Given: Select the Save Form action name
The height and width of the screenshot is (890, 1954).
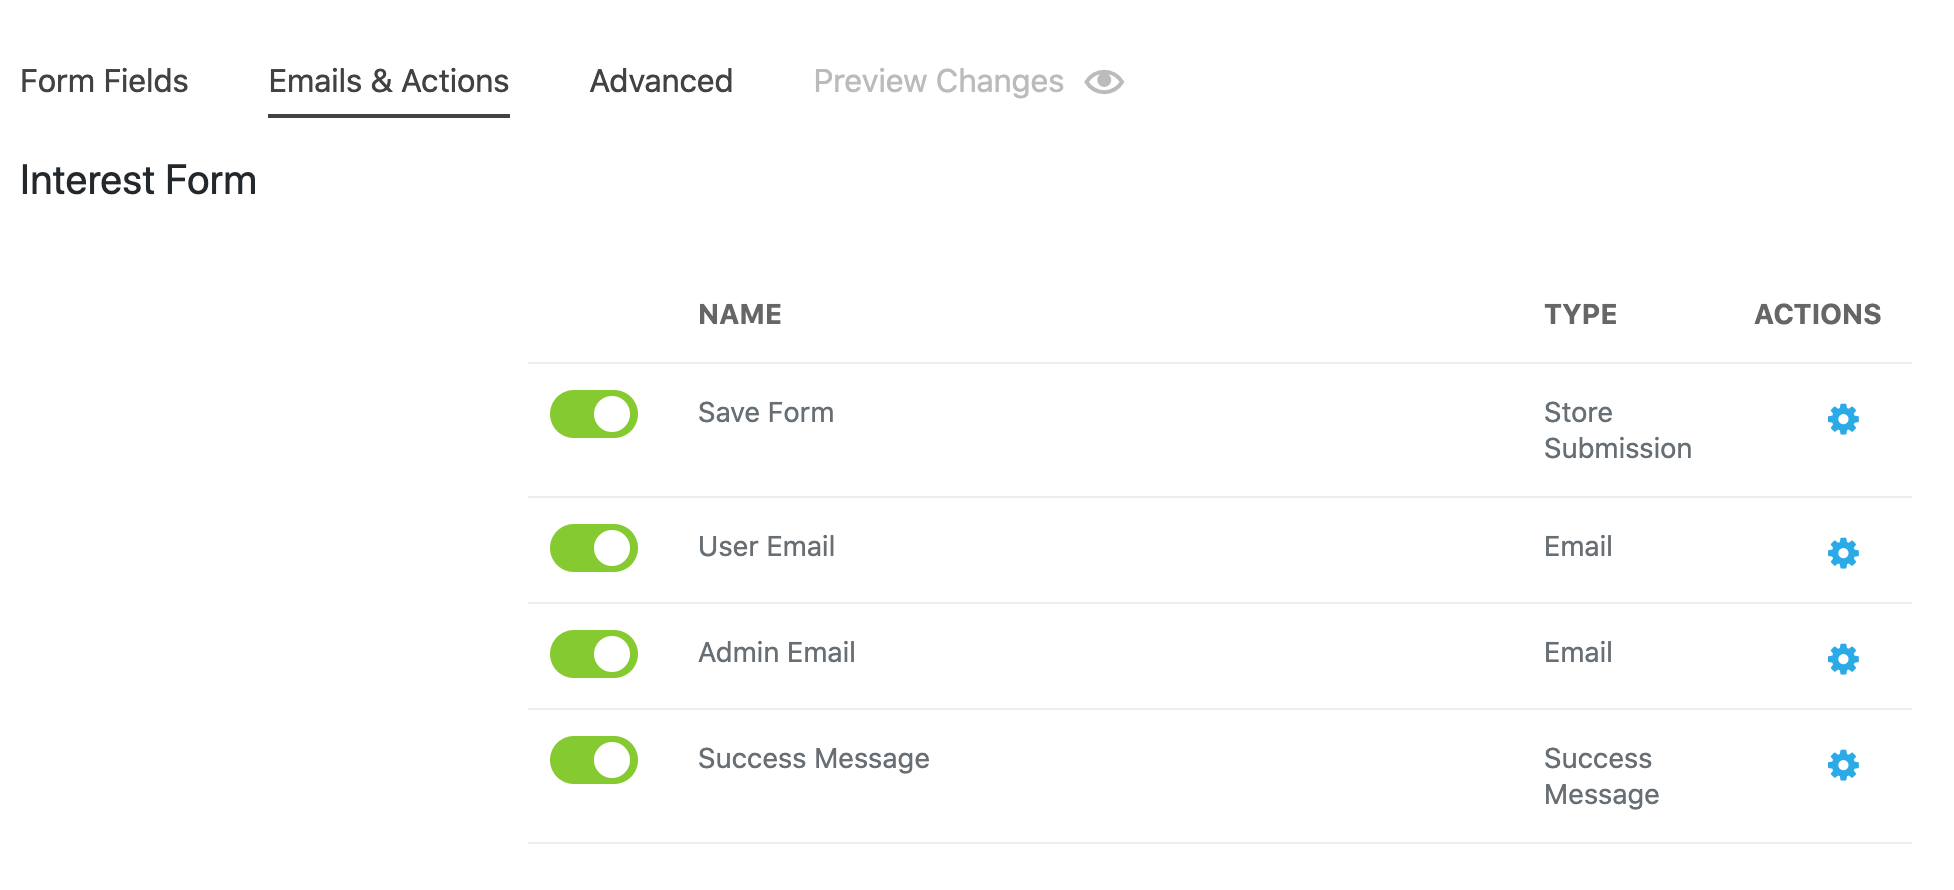Looking at the screenshot, I should 766,412.
